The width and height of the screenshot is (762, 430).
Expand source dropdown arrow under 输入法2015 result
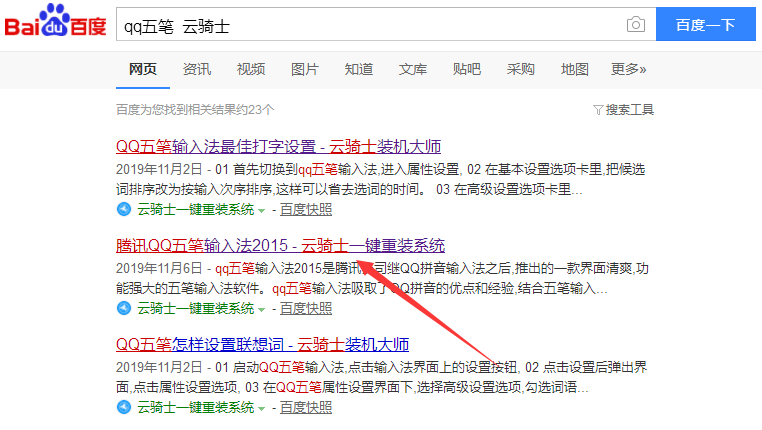pyautogui.click(x=261, y=310)
